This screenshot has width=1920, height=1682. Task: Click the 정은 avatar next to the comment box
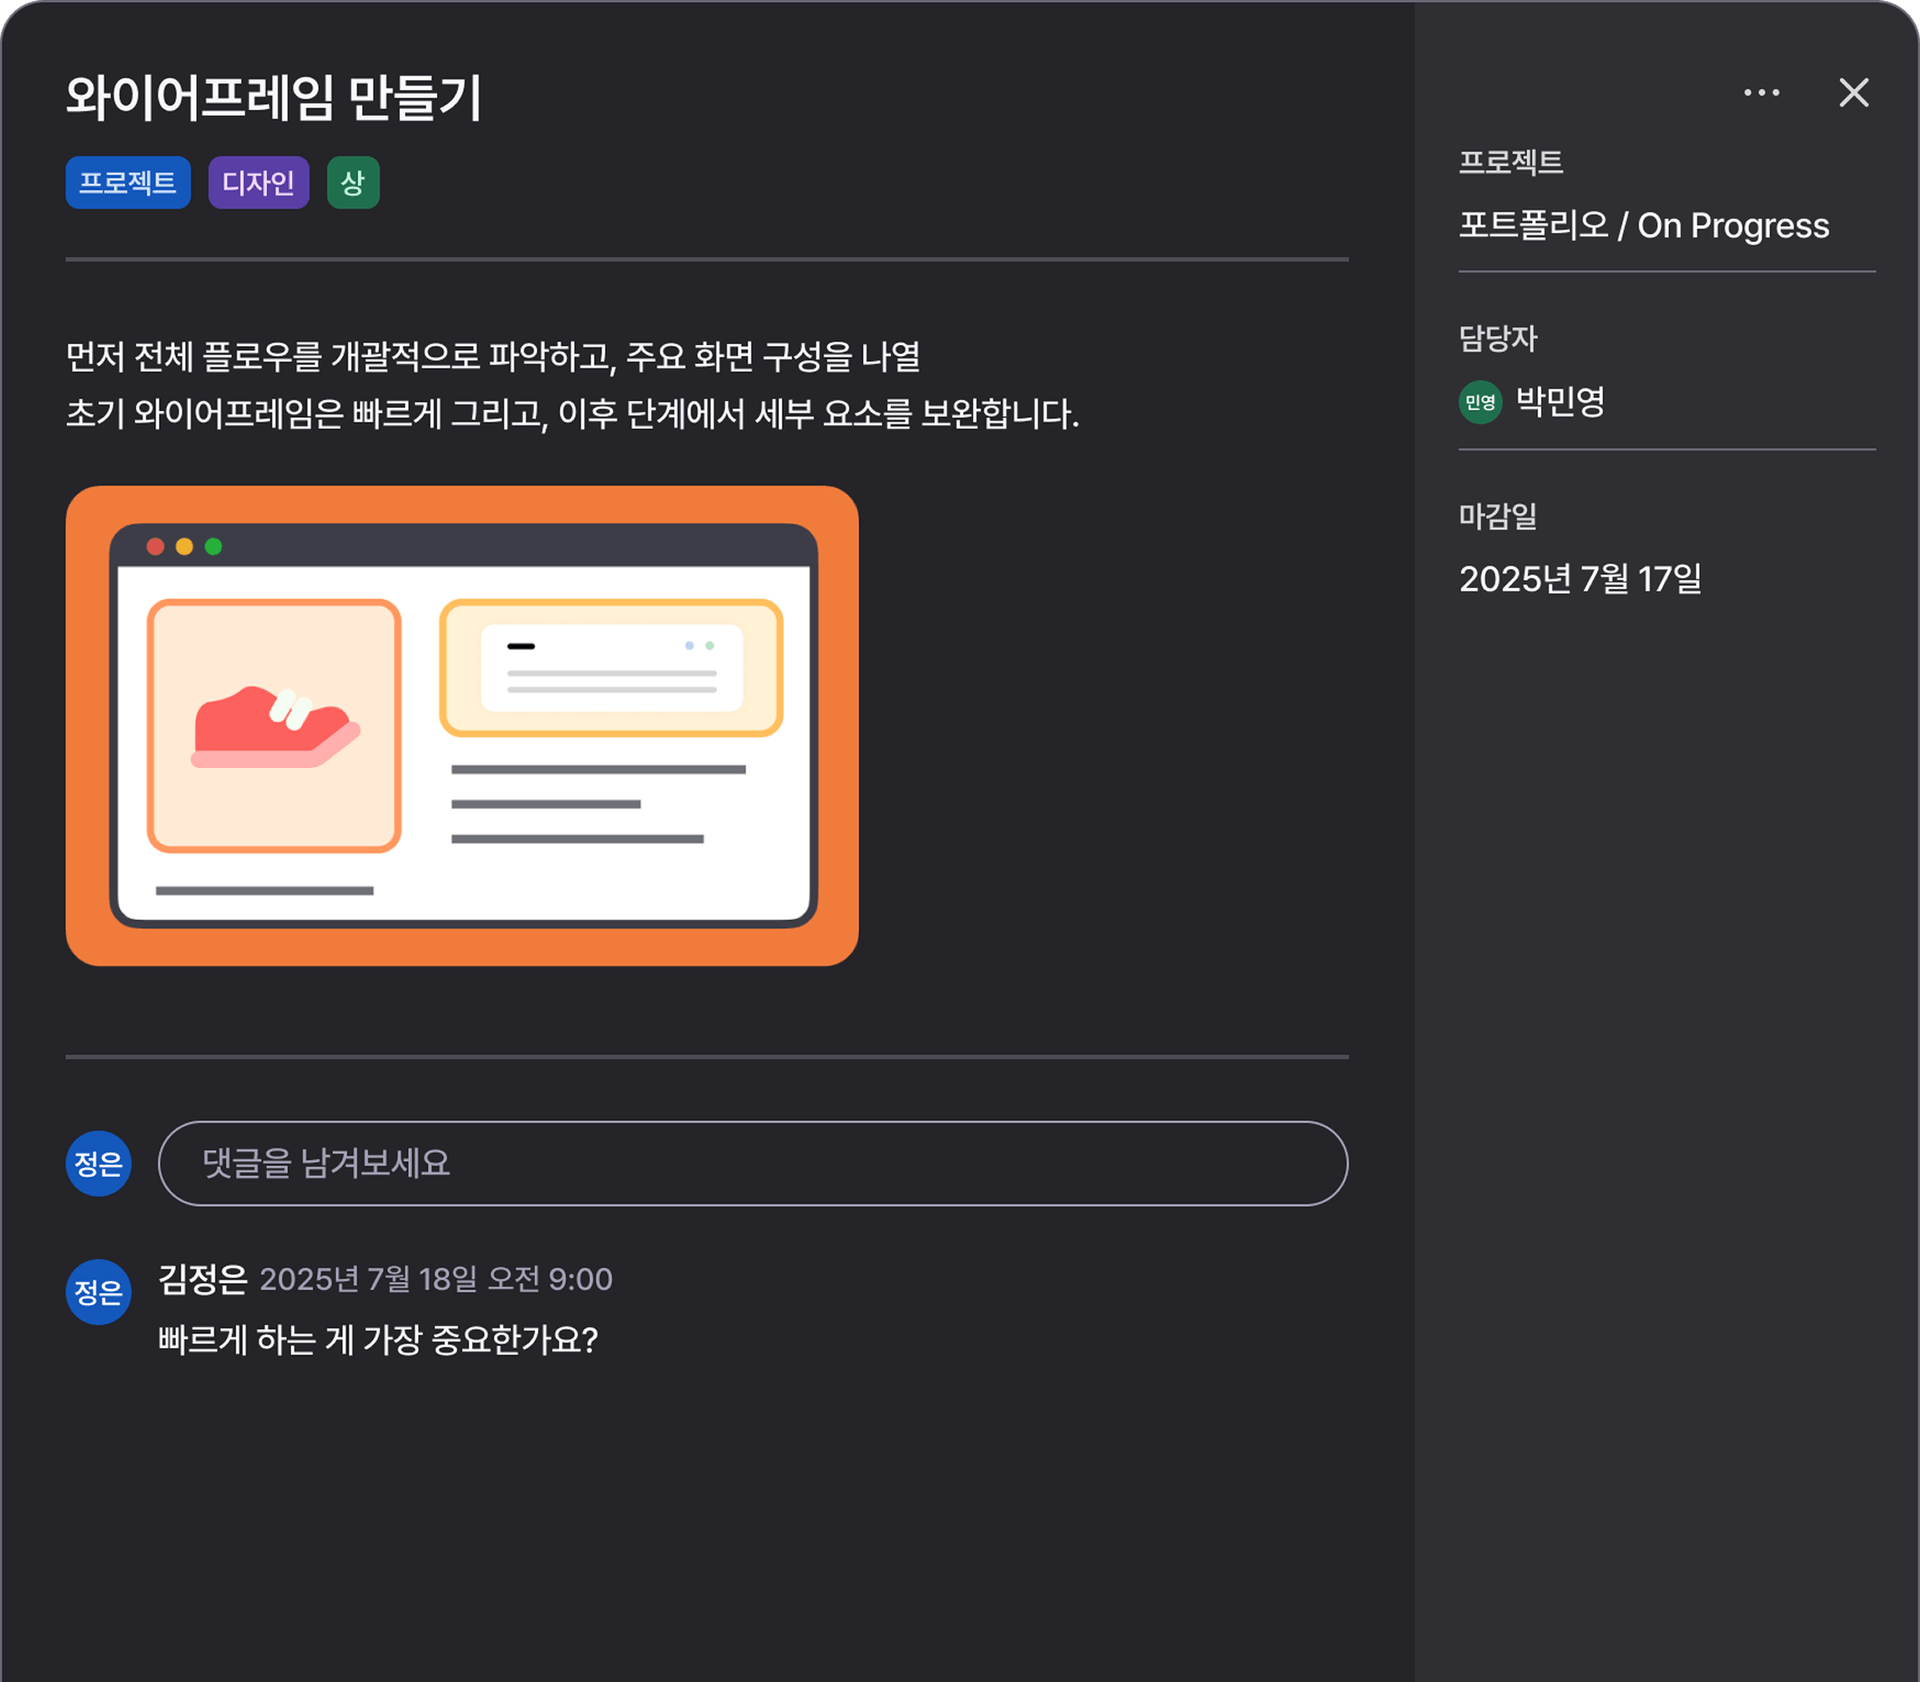click(98, 1163)
